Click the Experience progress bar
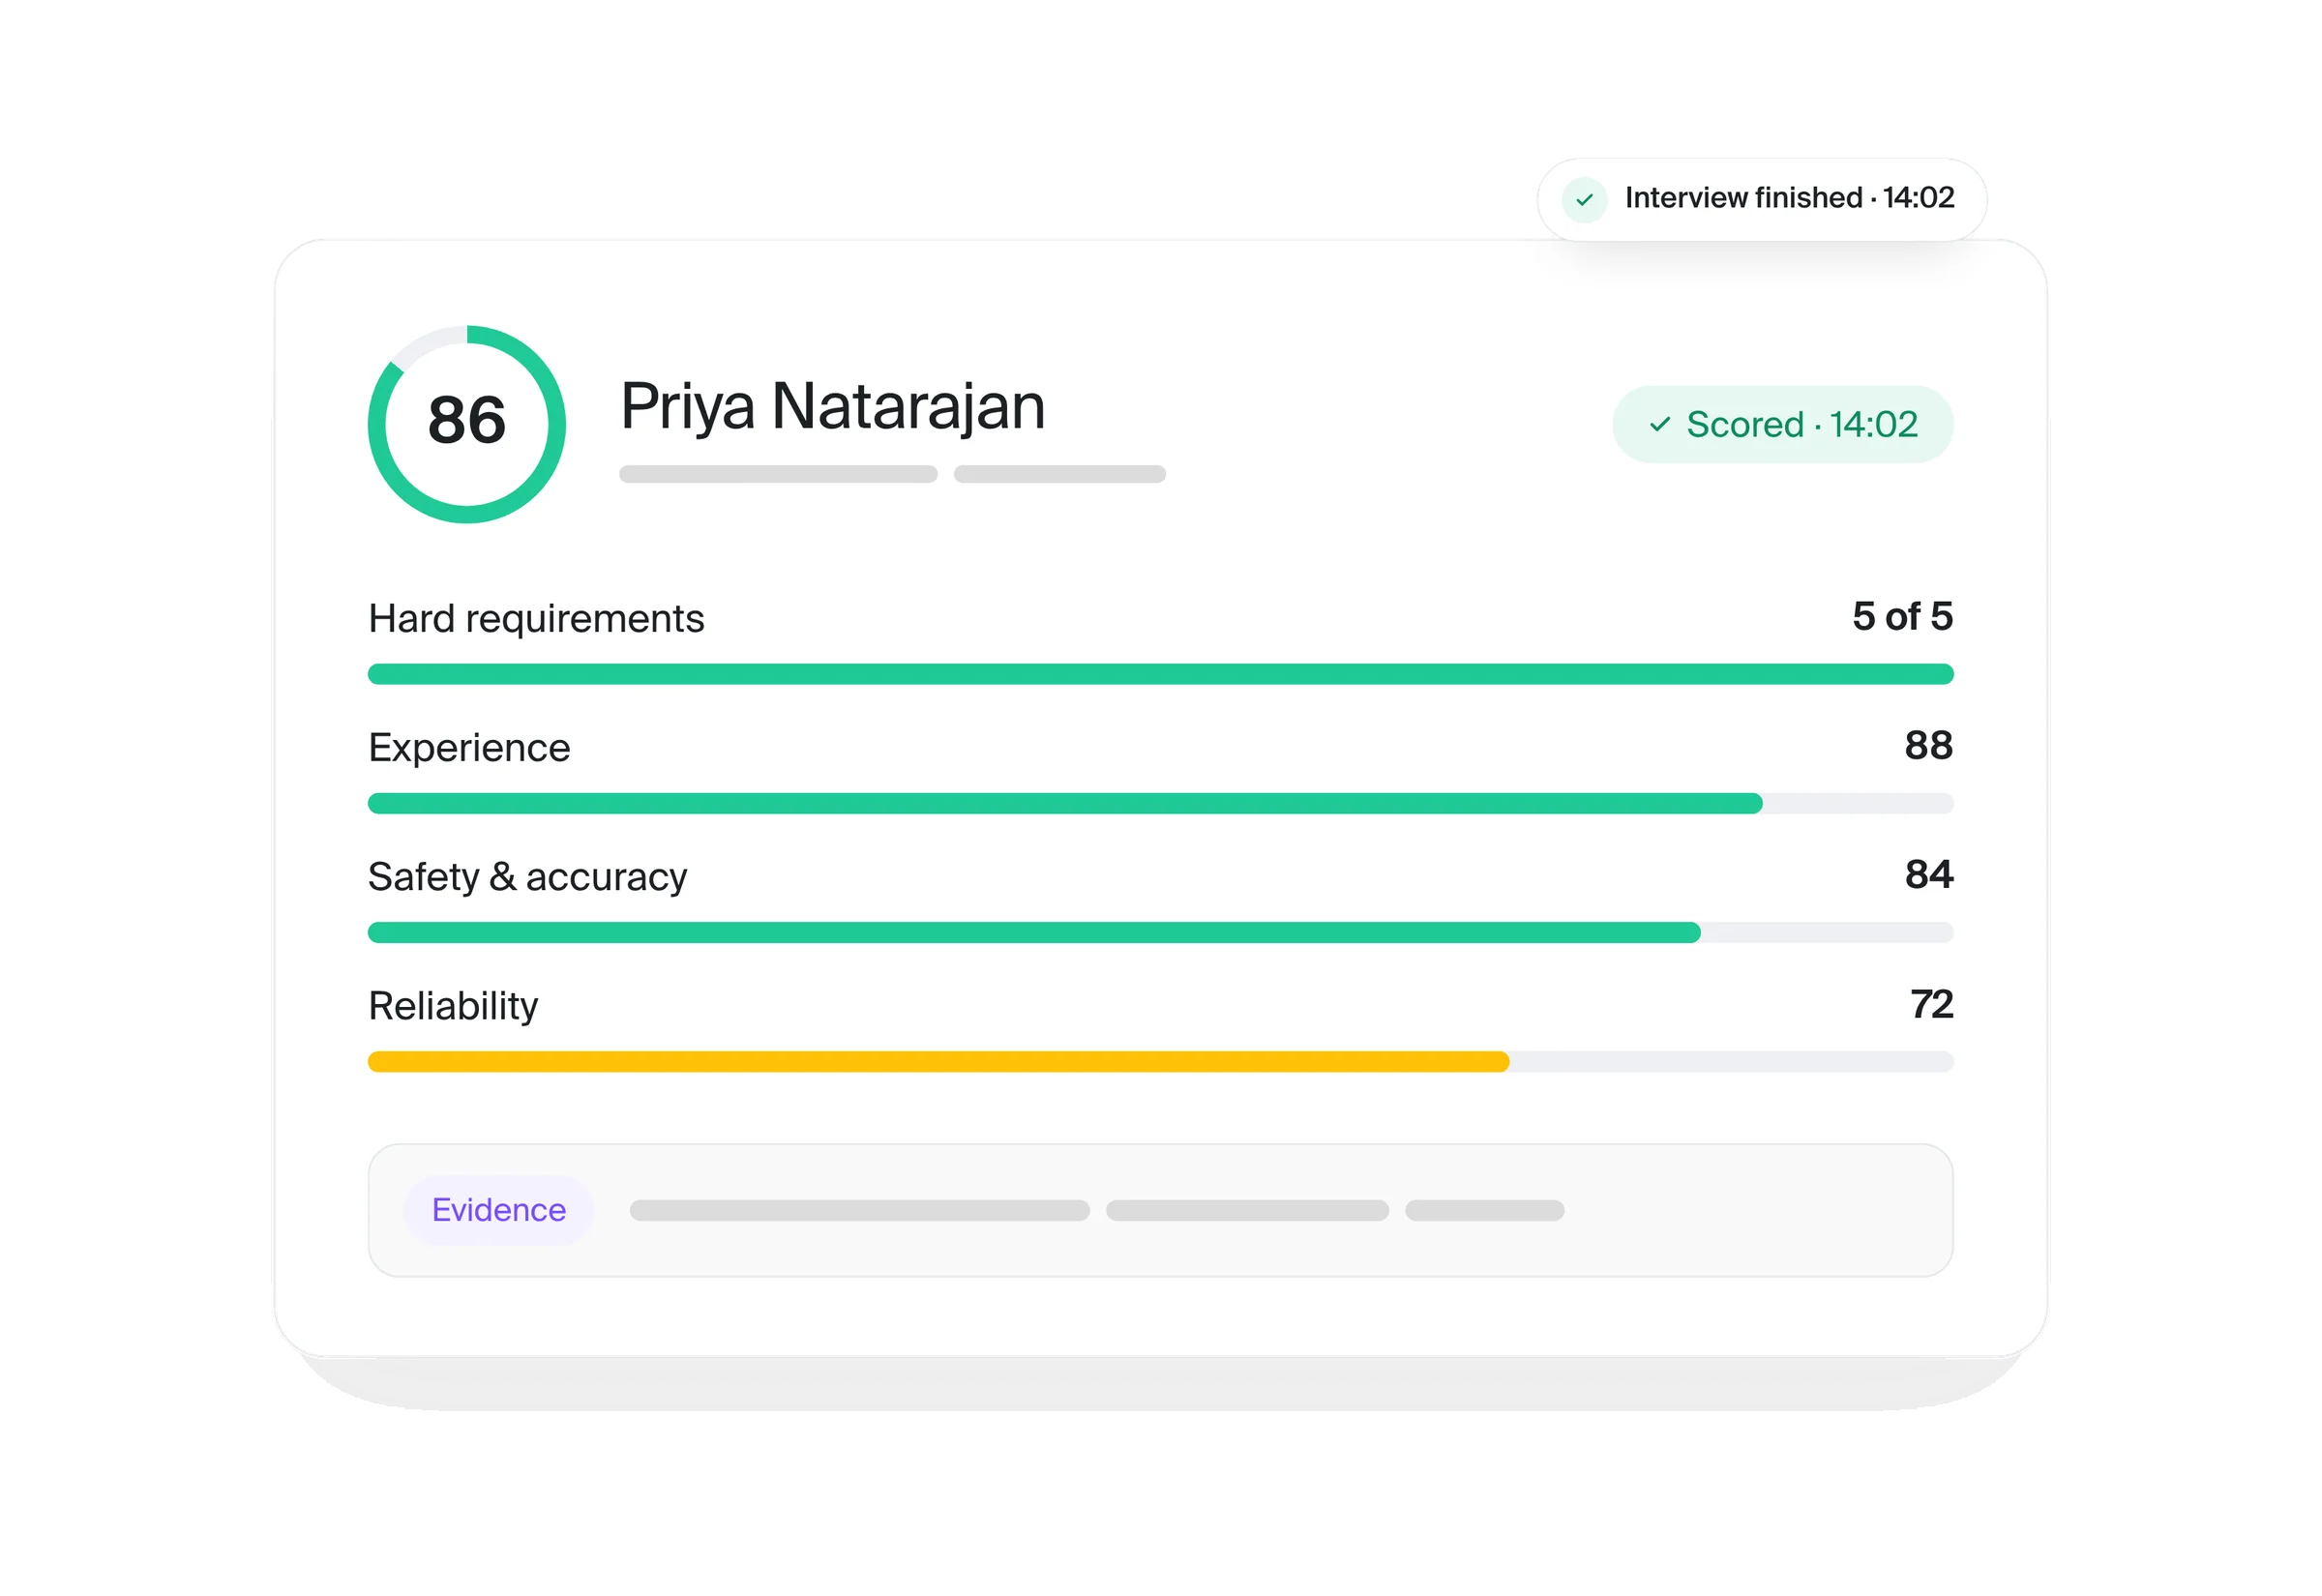This screenshot has height=1596, width=2322. [x=1160, y=803]
